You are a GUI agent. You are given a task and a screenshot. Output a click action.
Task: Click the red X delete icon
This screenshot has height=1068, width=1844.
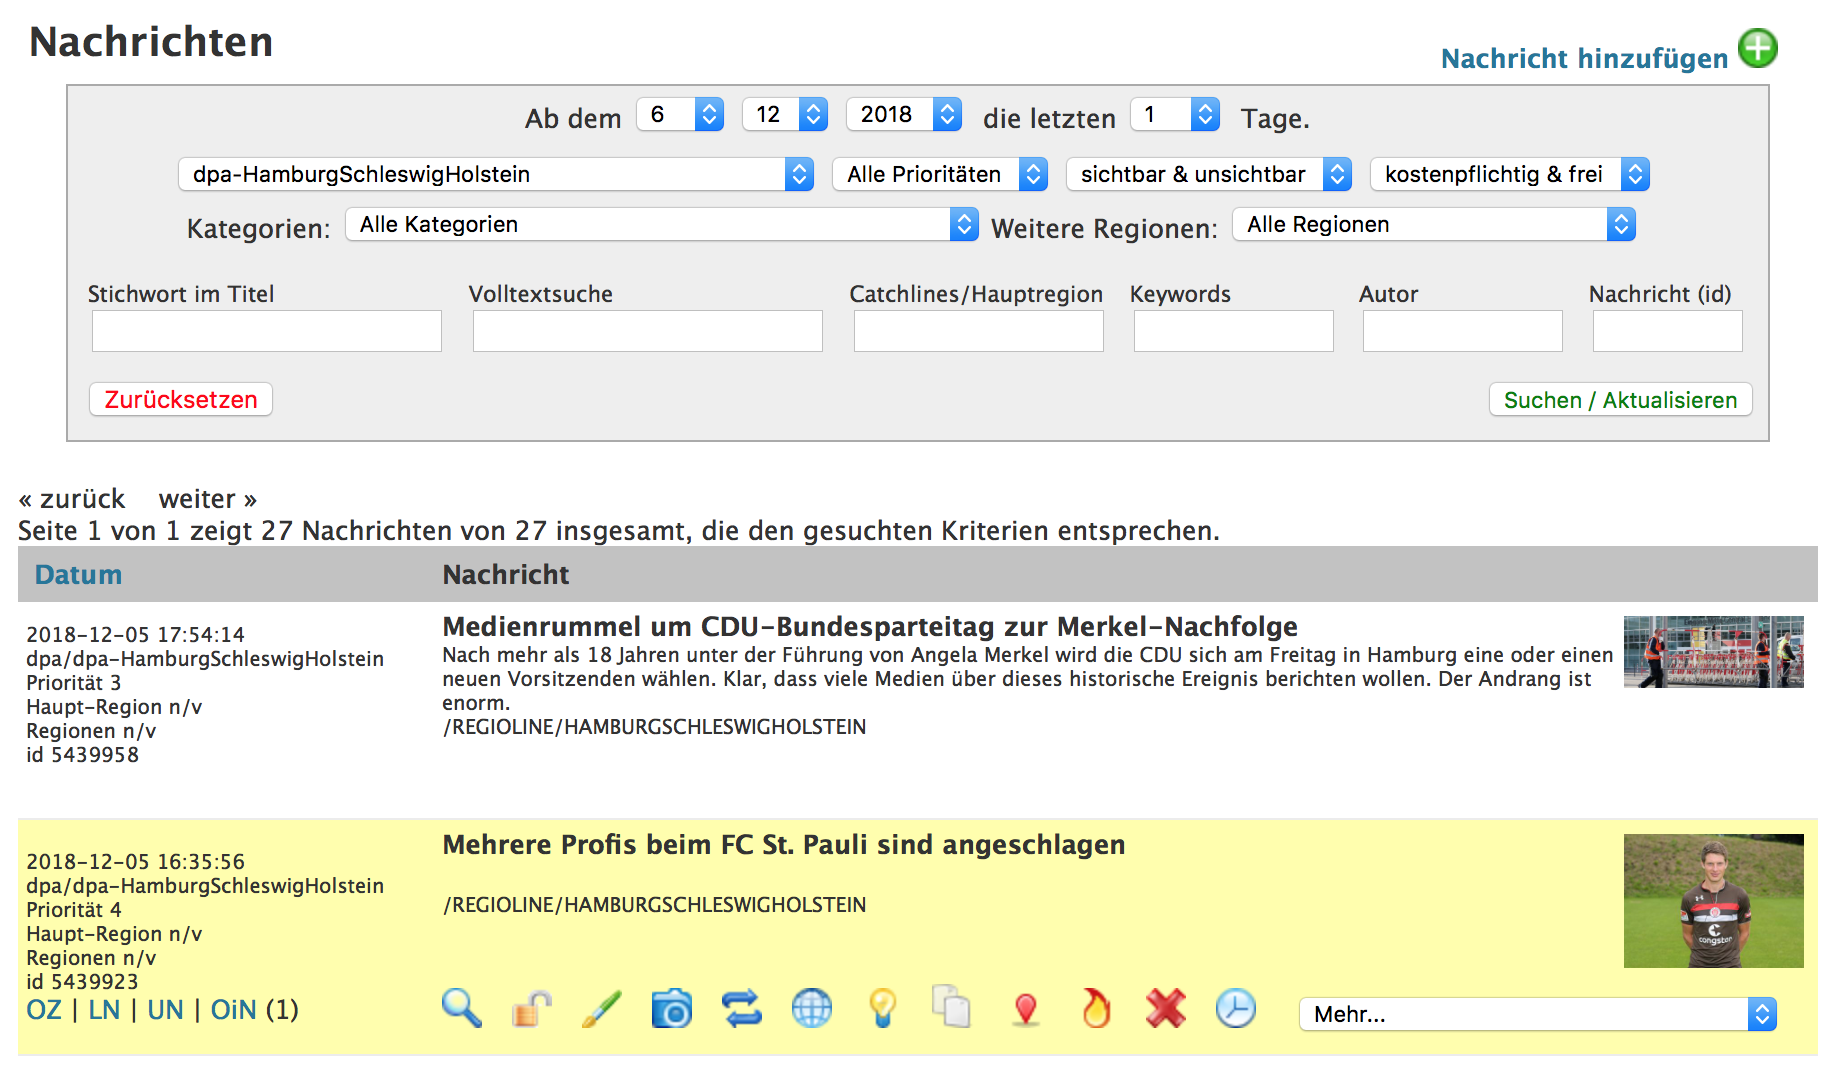pos(1166,1008)
